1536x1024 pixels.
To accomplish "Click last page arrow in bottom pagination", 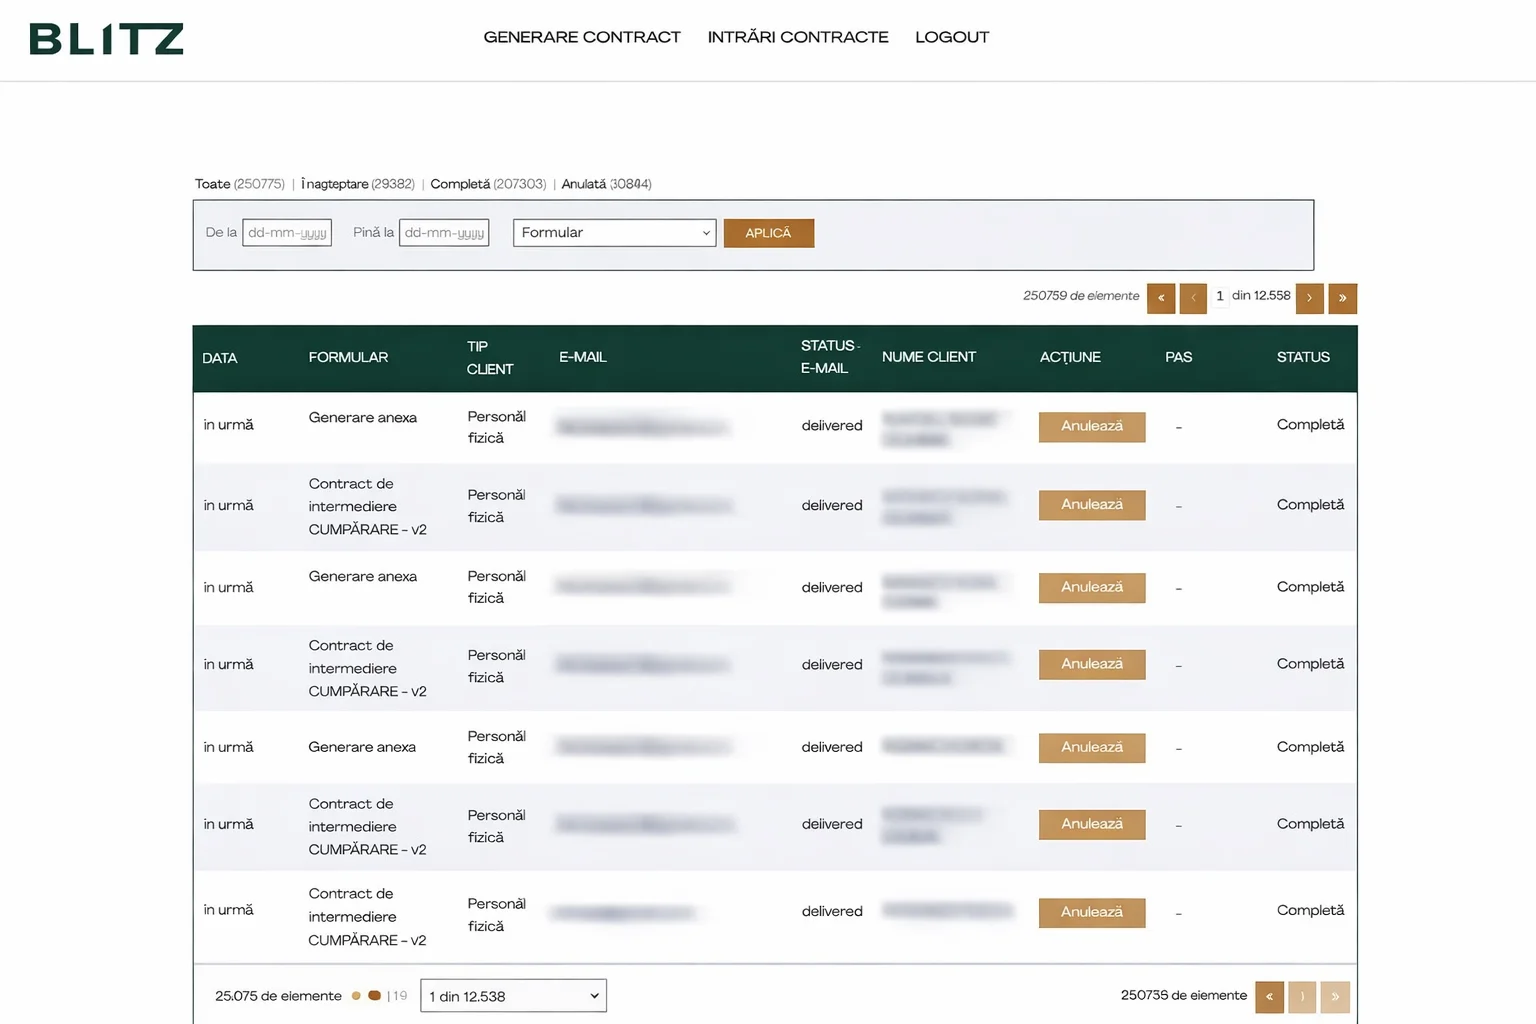I will (x=1335, y=997).
